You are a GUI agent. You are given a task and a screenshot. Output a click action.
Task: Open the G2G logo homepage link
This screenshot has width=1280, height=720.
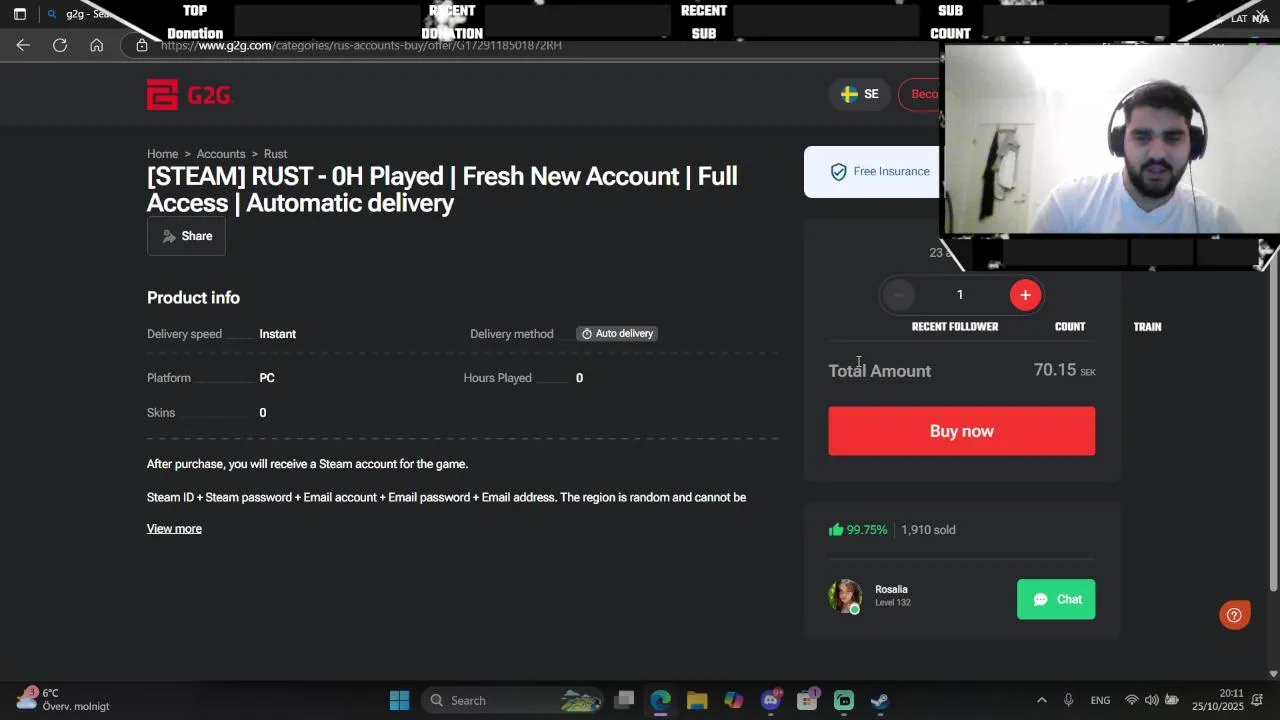(190, 95)
